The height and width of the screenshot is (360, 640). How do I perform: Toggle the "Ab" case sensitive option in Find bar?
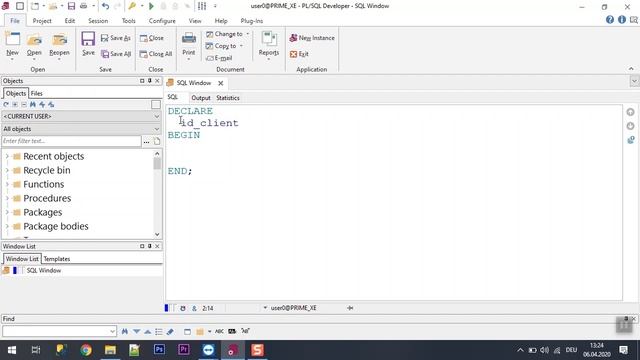(232, 331)
